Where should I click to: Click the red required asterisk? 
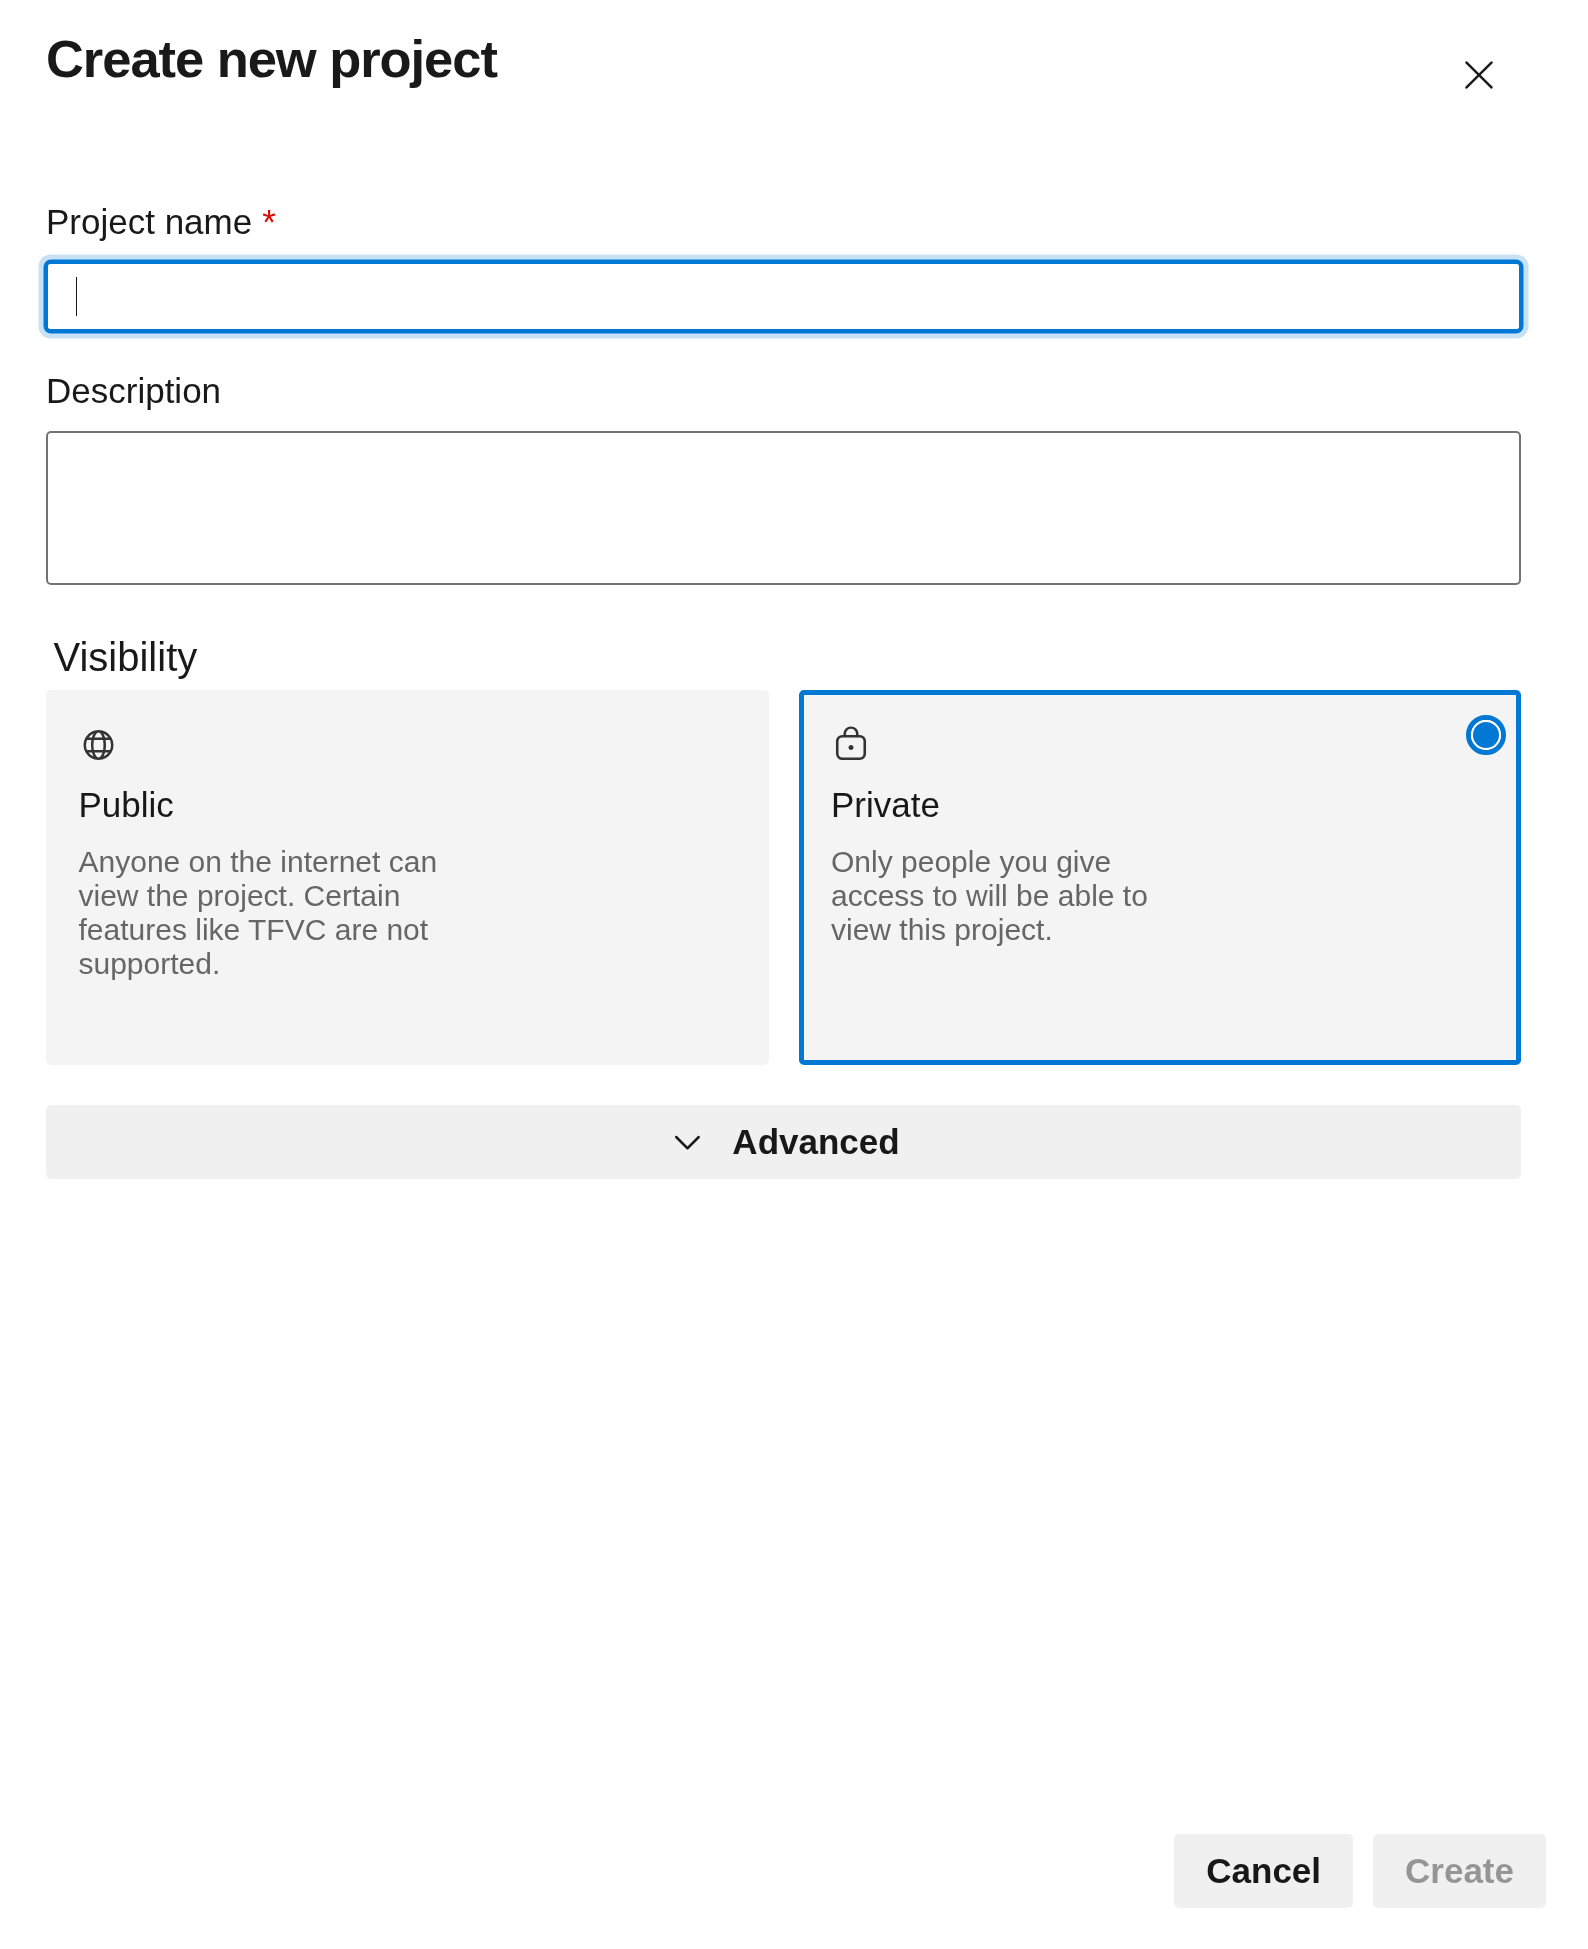point(269,219)
